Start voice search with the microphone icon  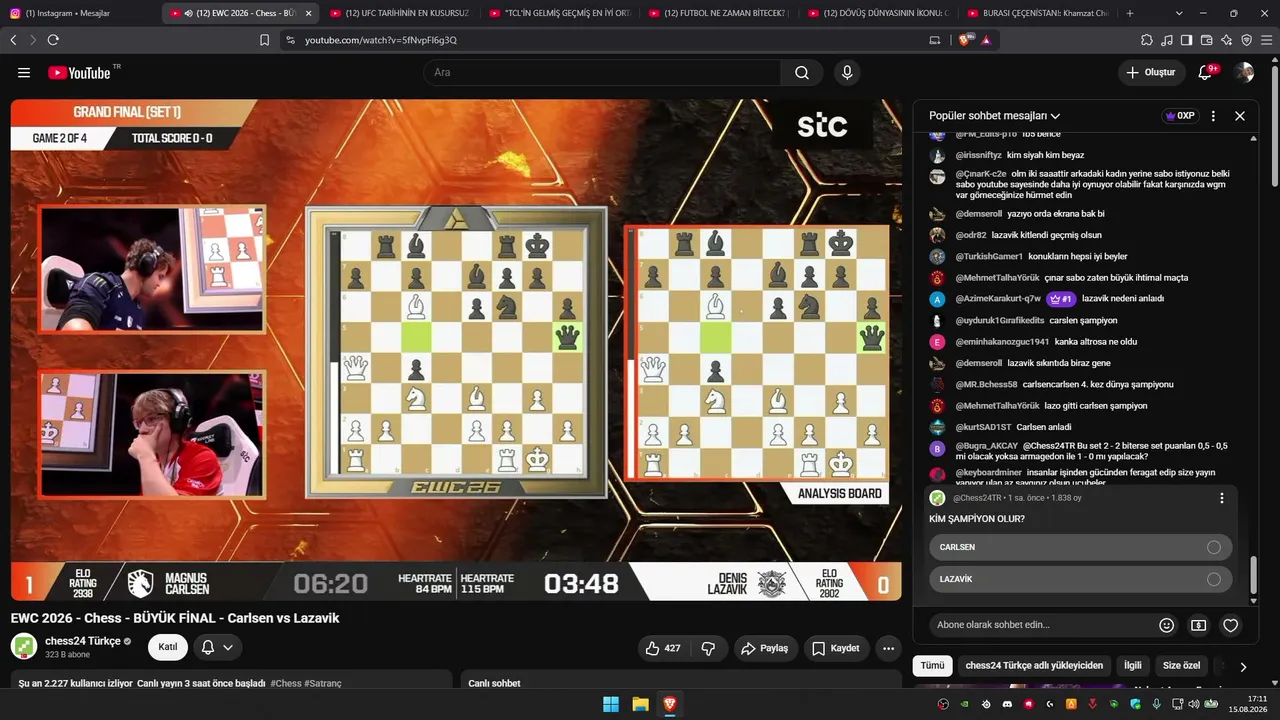click(847, 73)
